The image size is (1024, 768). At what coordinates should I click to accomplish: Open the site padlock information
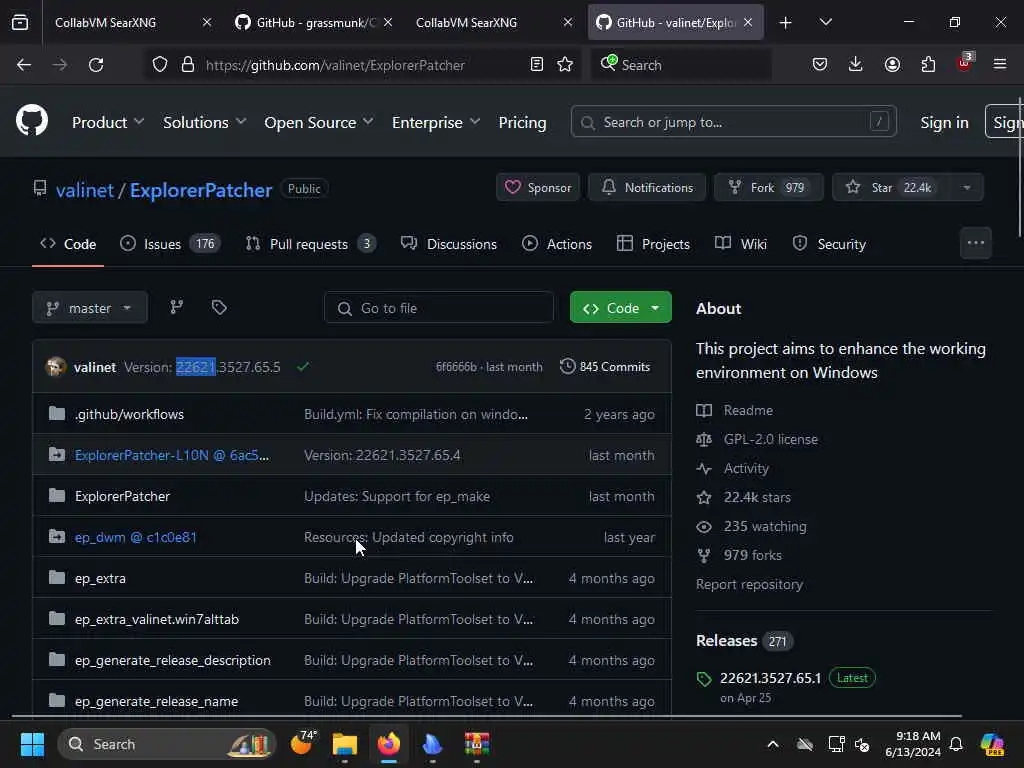click(188, 65)
